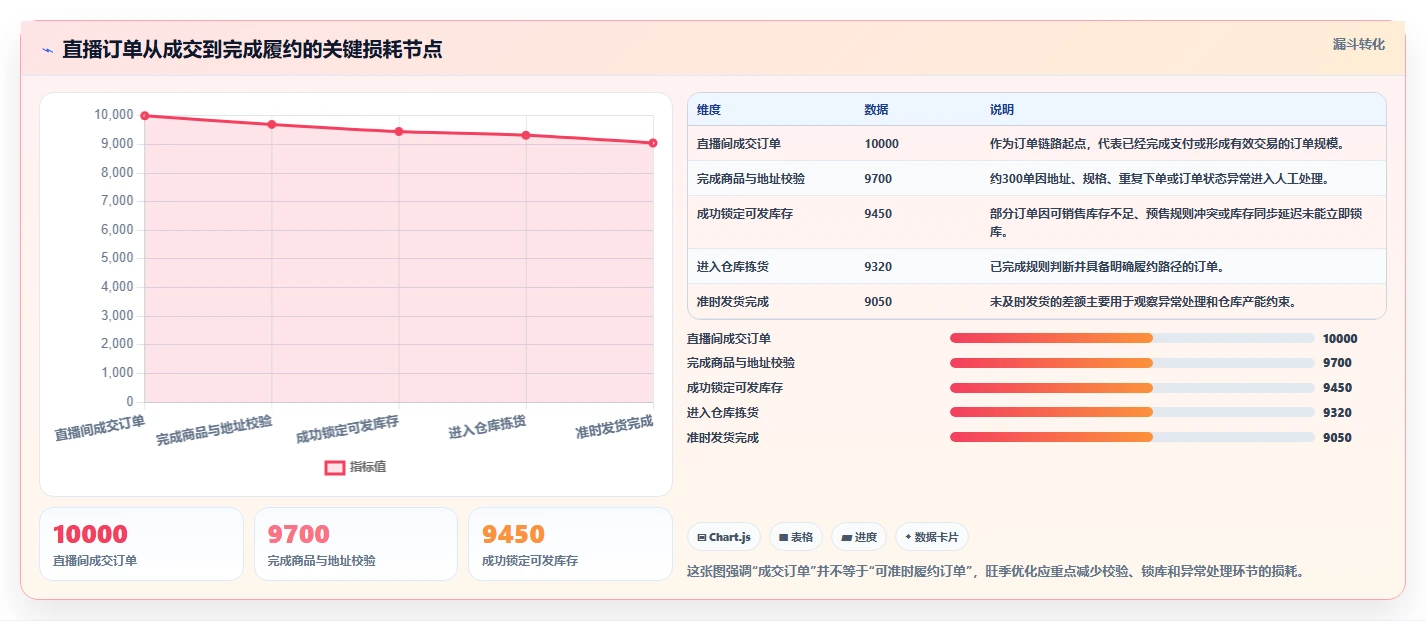Click the 成功锁定可发库存 cell in the table

[745, 214]
